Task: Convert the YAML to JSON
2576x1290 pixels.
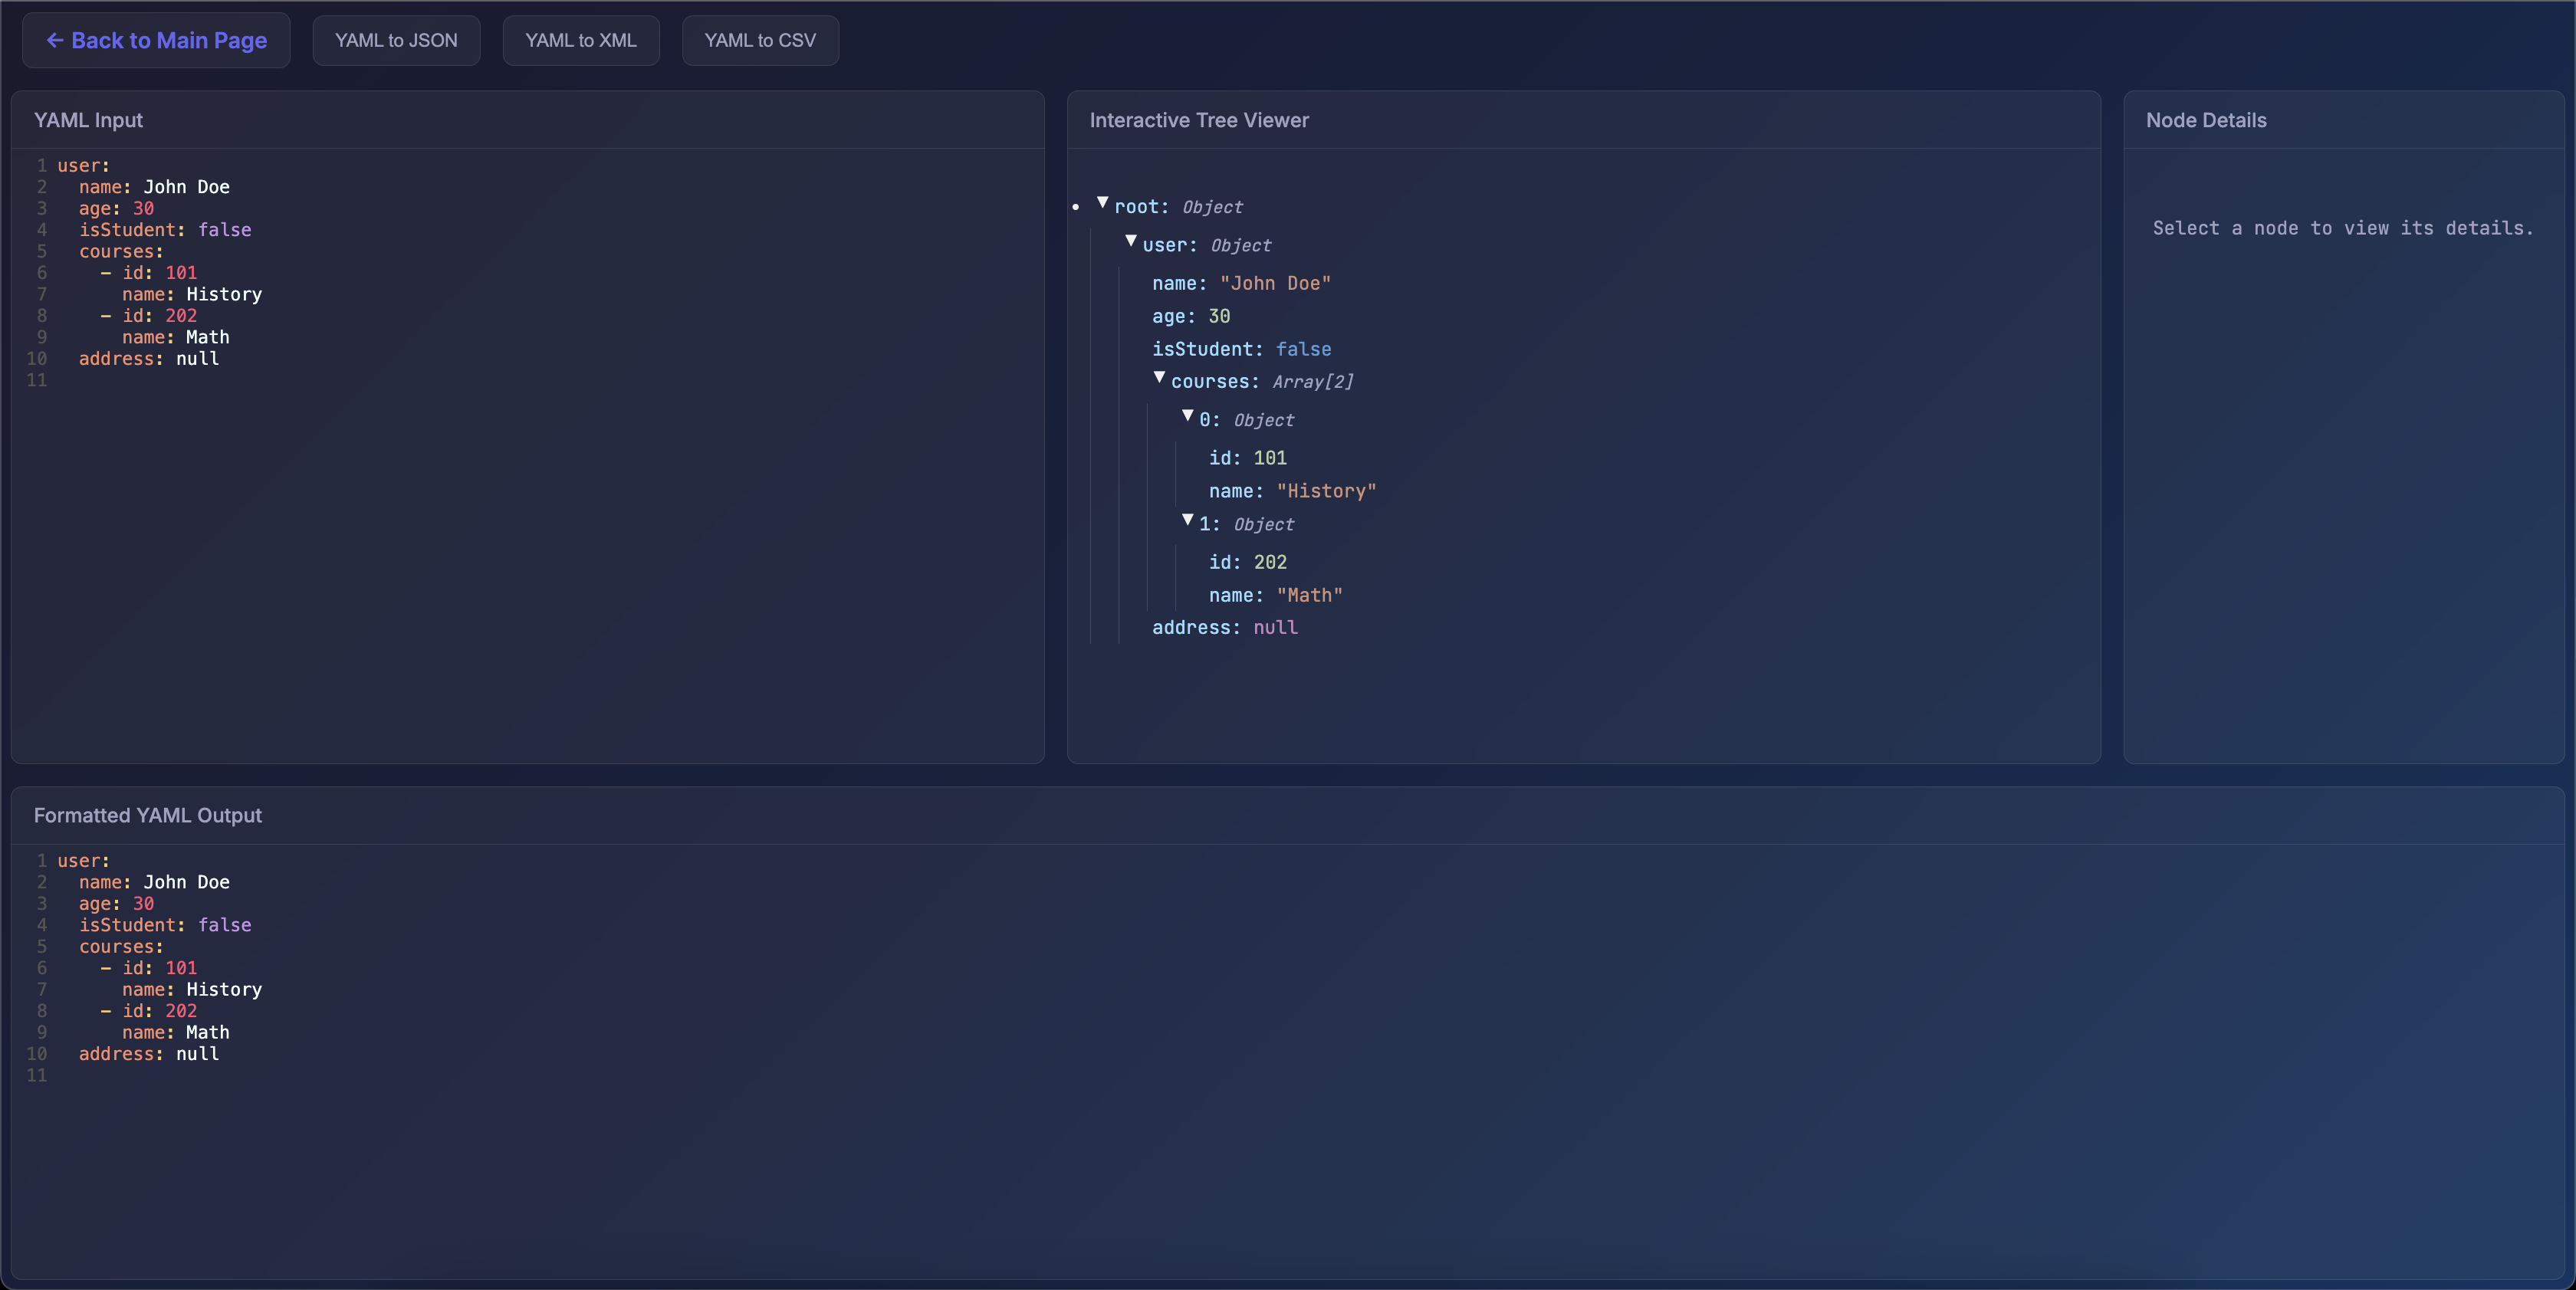Action: [396, 40]
